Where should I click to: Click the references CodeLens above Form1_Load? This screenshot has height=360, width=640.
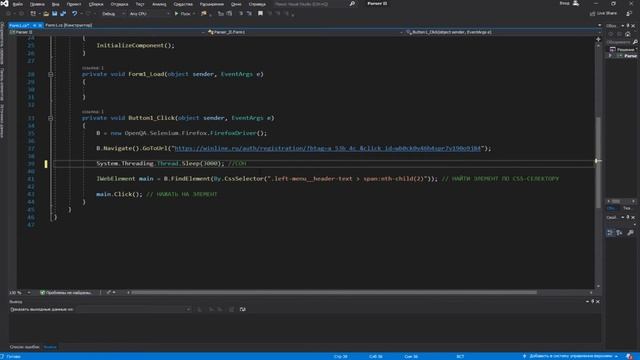click(93, 68)
